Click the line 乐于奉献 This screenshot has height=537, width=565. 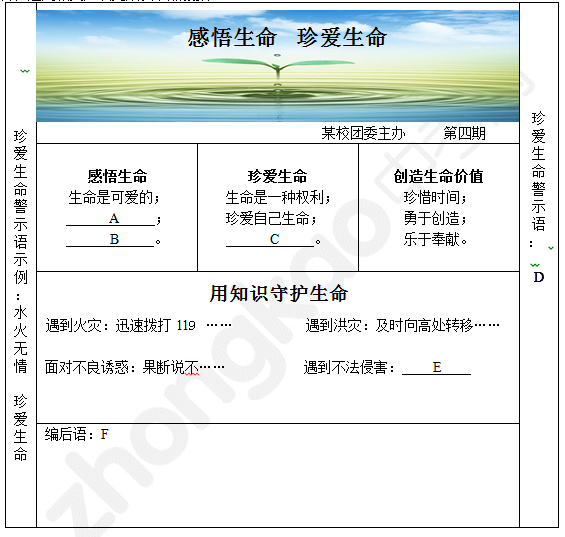(435, 239)
